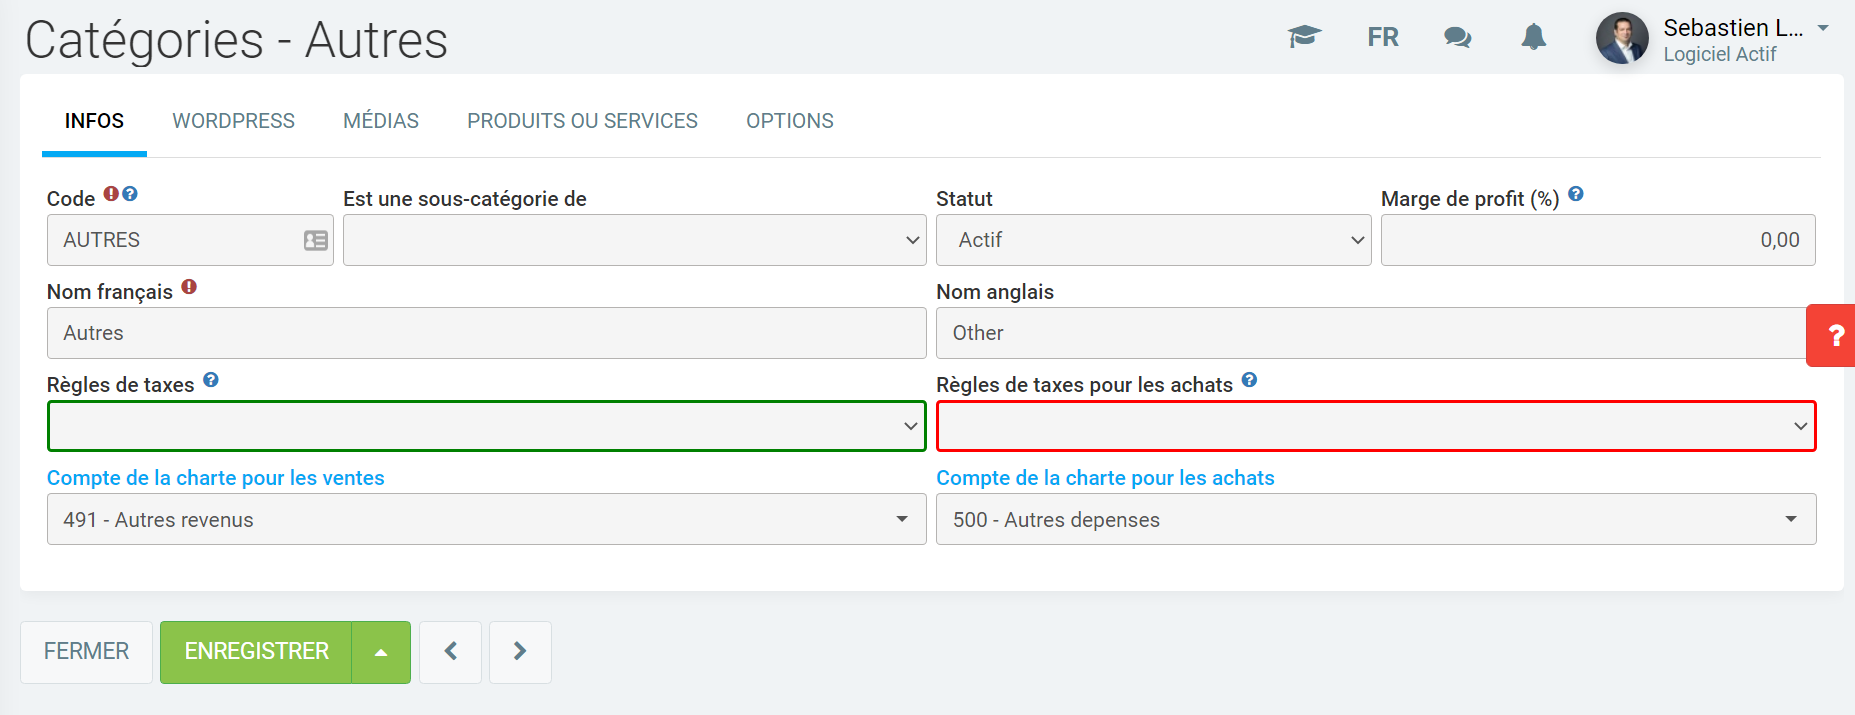This screenshot has width=1855, height=715.
Task: Open the chat messages icon
Action: point(1457,37)
